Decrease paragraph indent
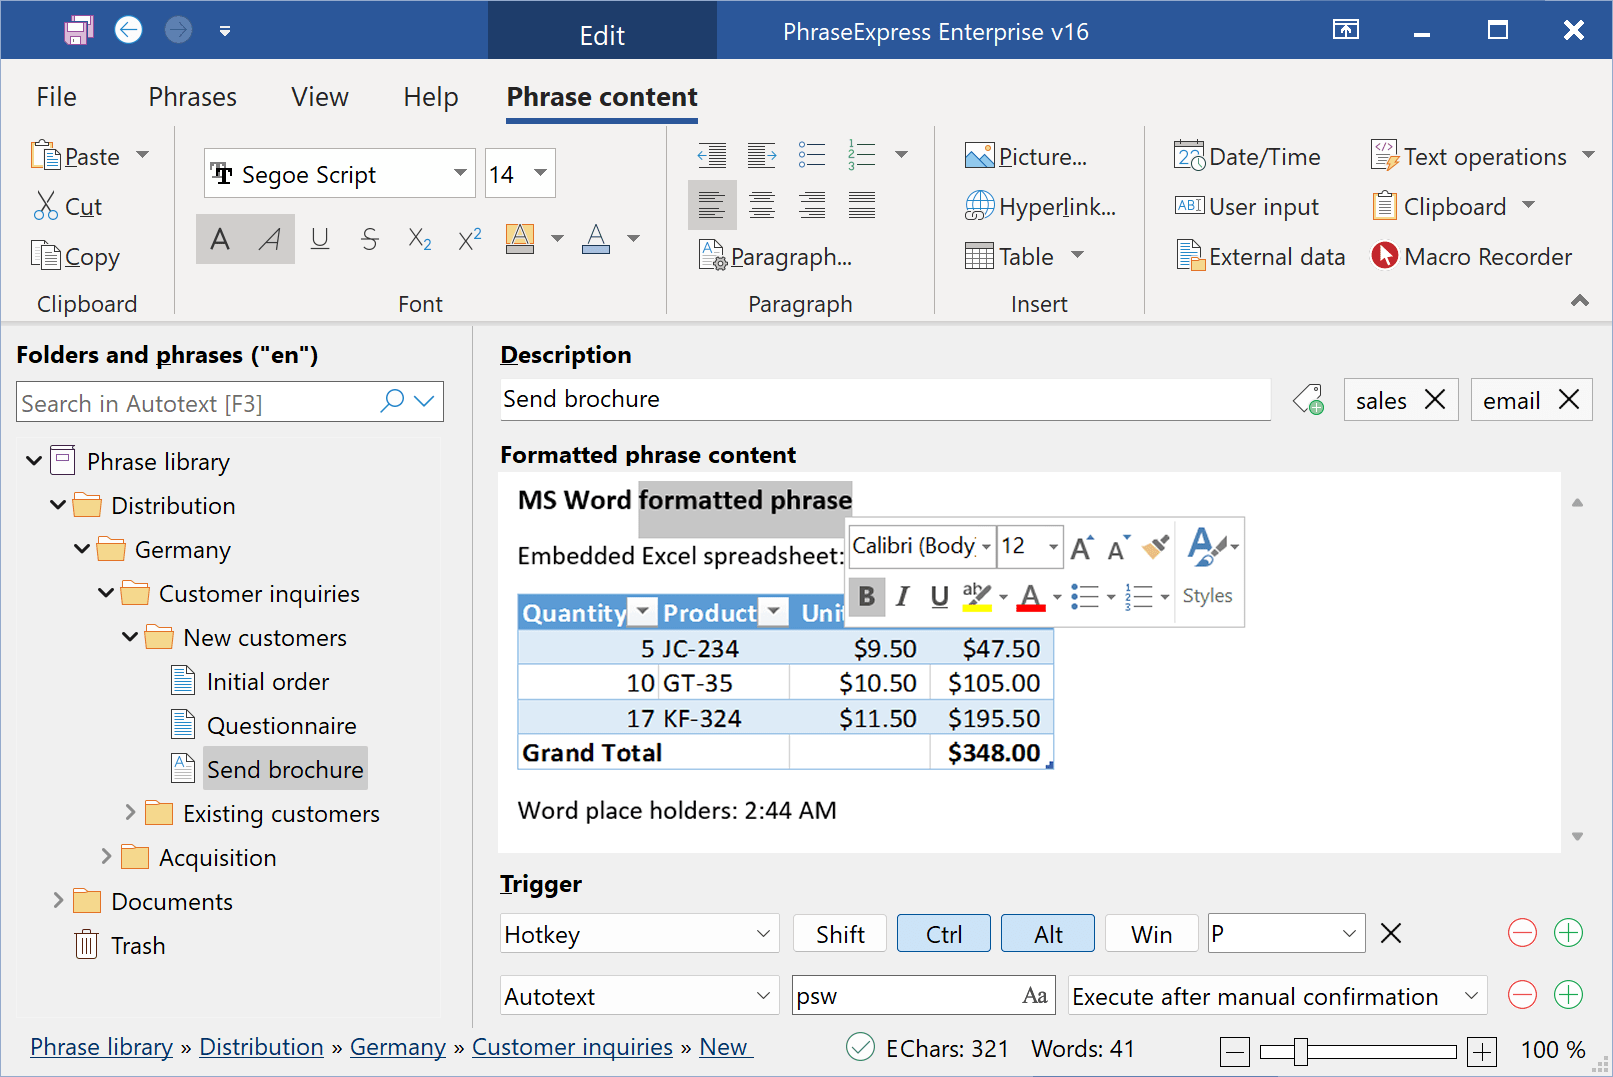Viewport: 1613px width, 1077px height. click(712, 155)
